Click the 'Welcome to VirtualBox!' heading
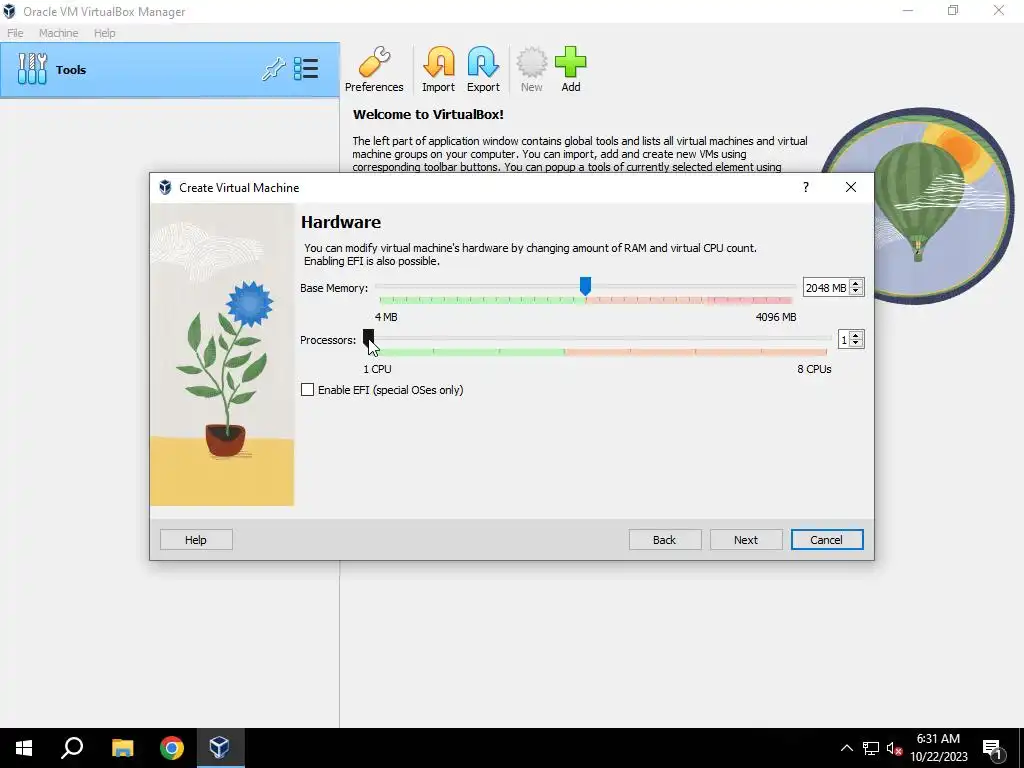1024x768 pixels. (x=428, y=114)
